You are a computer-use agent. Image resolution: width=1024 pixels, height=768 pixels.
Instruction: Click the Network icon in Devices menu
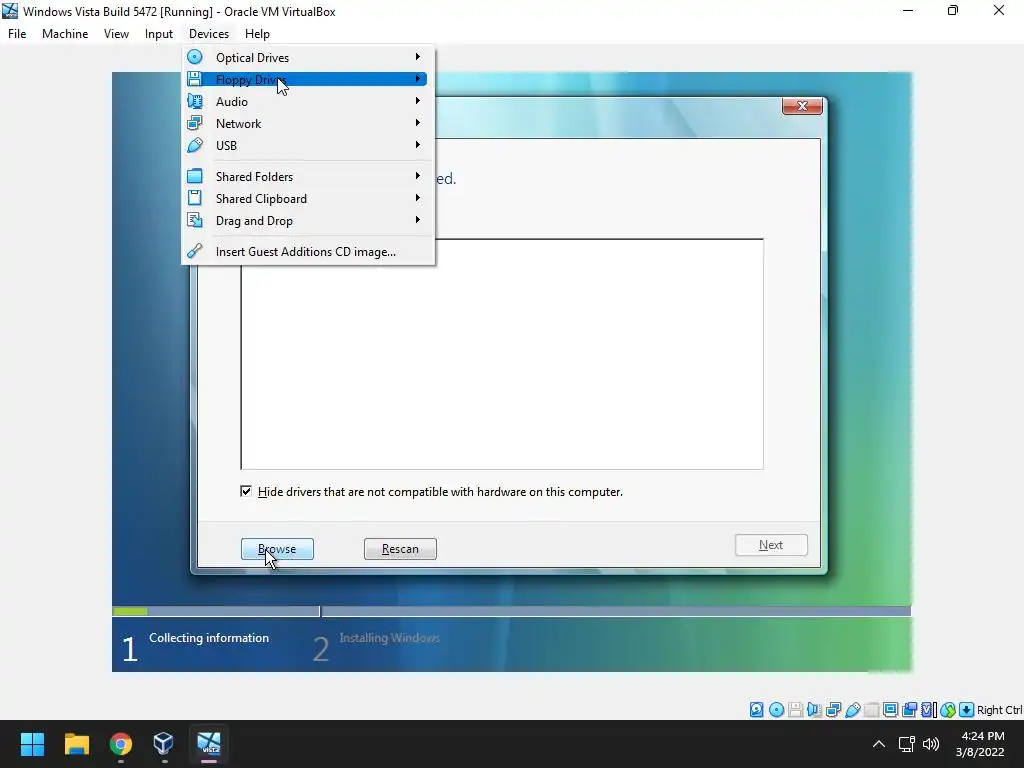[x=195, y=123]
